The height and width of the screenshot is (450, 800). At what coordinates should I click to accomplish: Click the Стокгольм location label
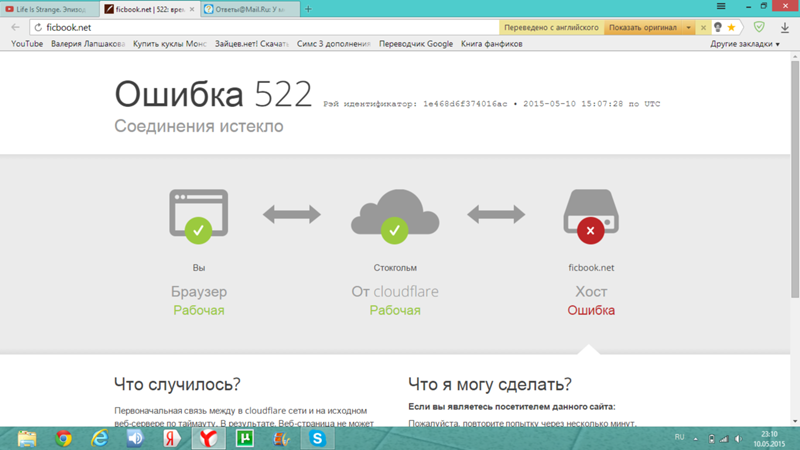coord(395,267)
